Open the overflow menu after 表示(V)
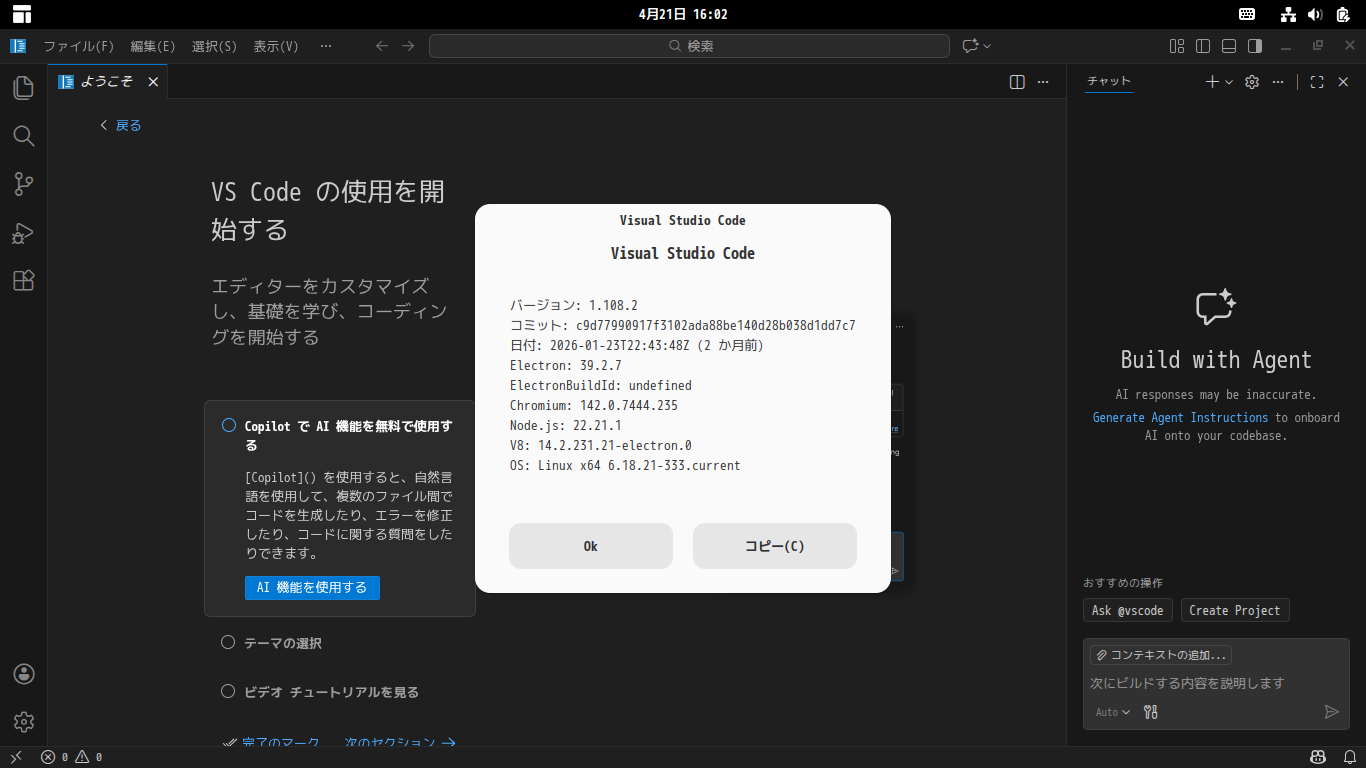 click(x=325, y=46)
